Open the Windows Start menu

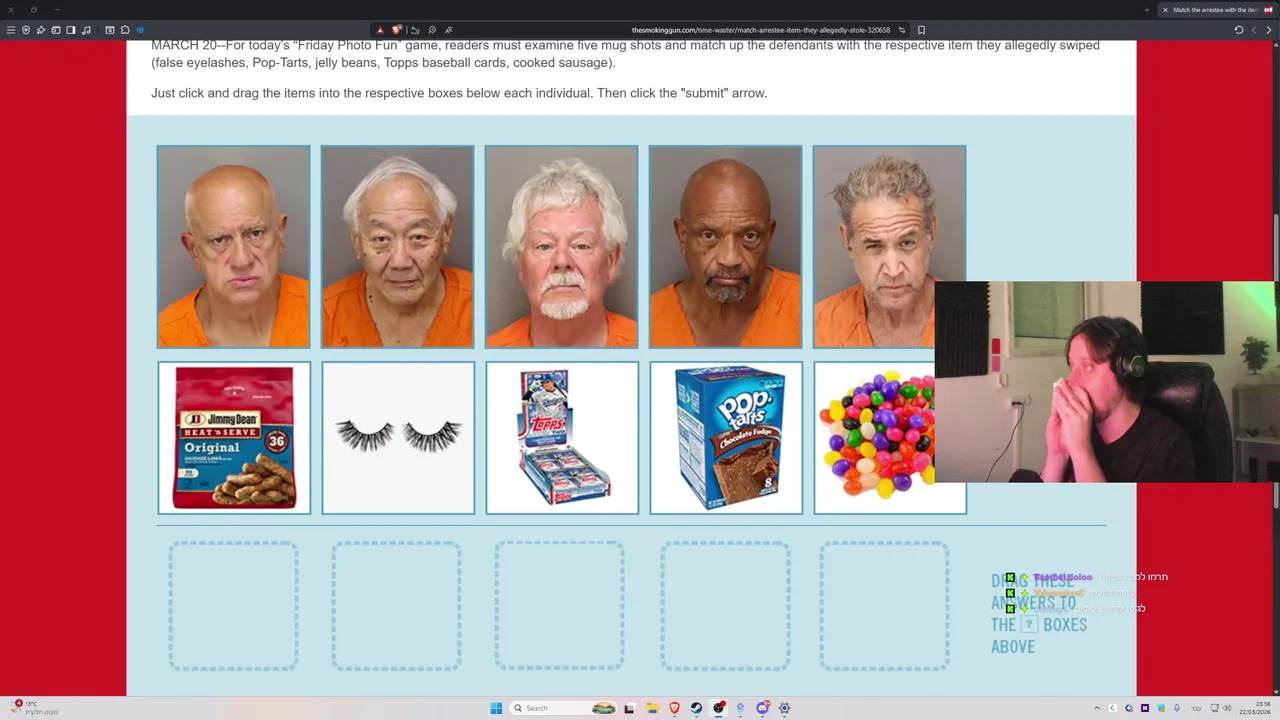[x=496, y=708]
